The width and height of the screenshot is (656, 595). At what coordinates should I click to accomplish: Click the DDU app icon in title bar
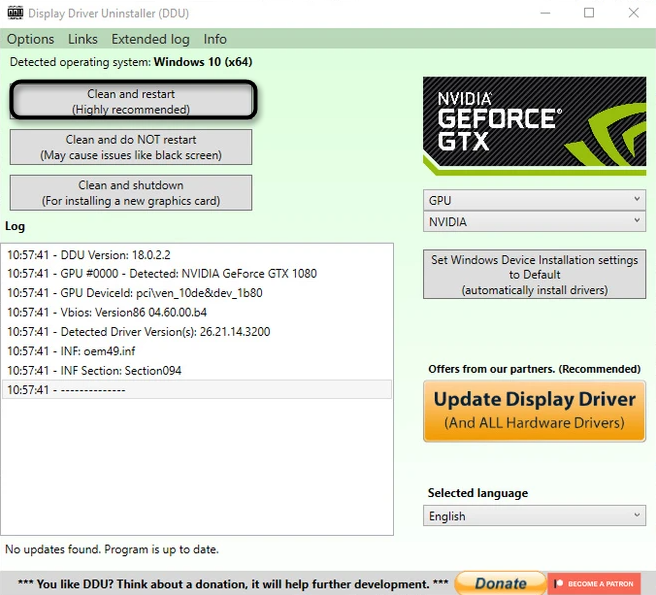pos(15,13)
